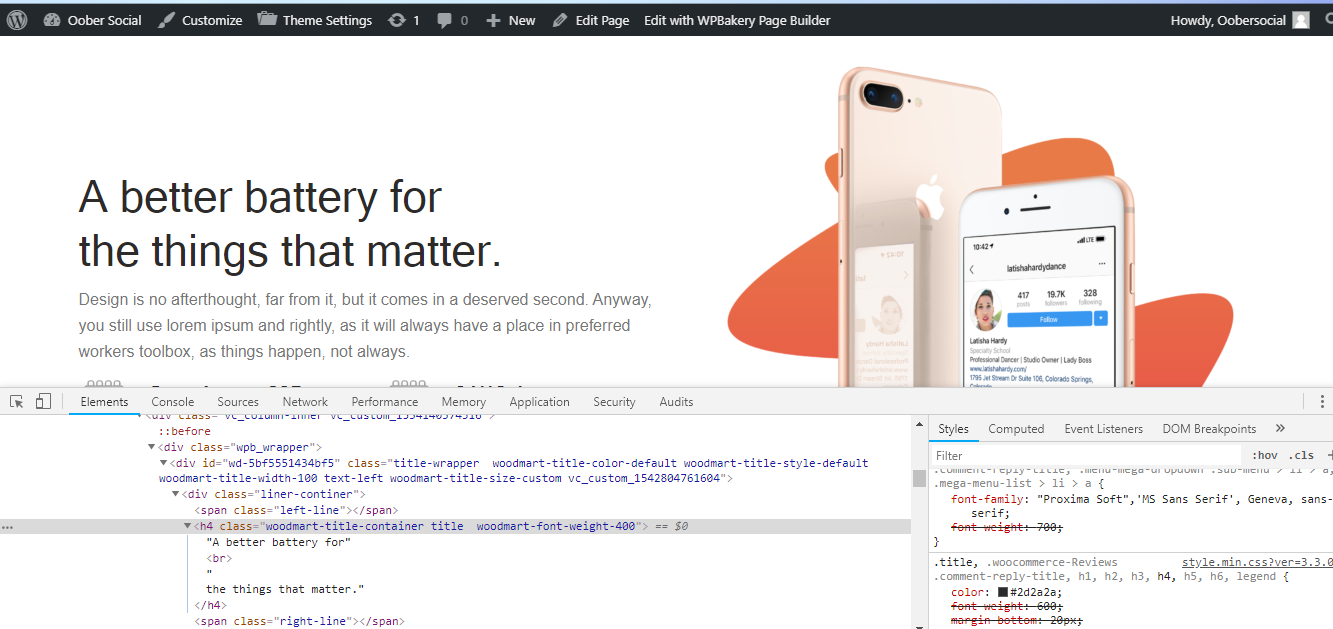Switch to the Application tab
Screen dimensions: 1333x629
(x=539, y=402)
